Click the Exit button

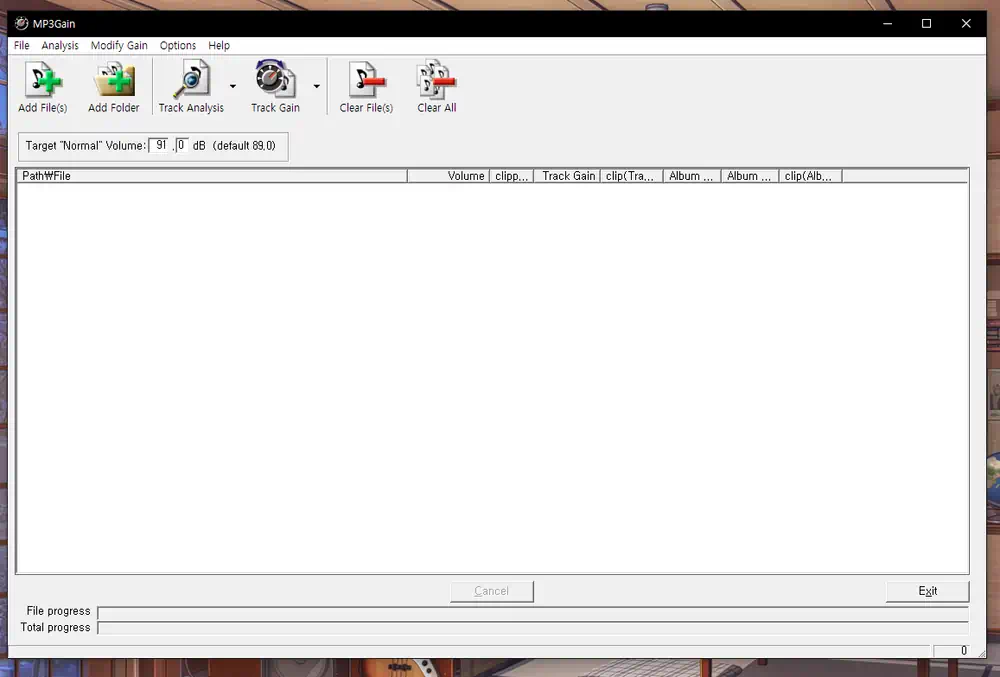point(927,591)
